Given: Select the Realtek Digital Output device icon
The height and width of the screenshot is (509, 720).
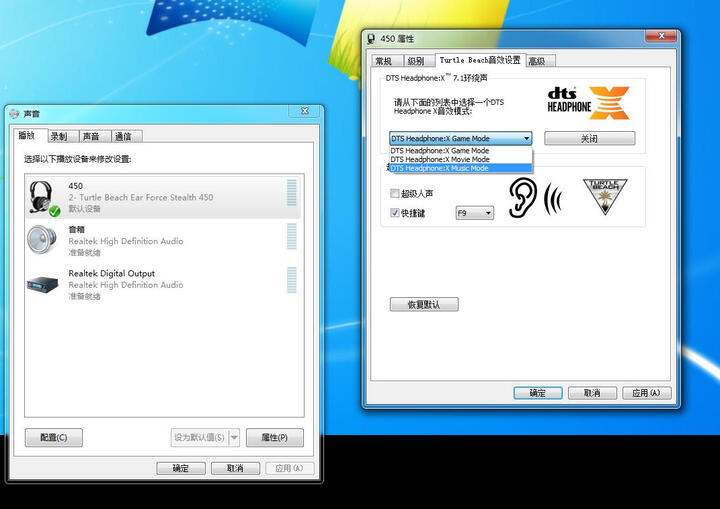Looking at the screenshot, I should click(x=43, y=284).
